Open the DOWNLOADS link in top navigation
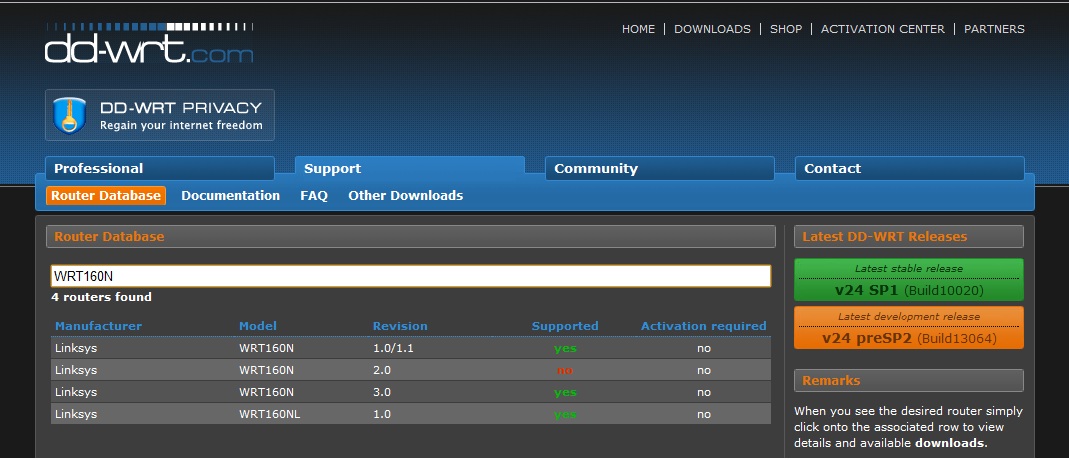This screenshot has width=1069, height=460. [x=712, y=29]
